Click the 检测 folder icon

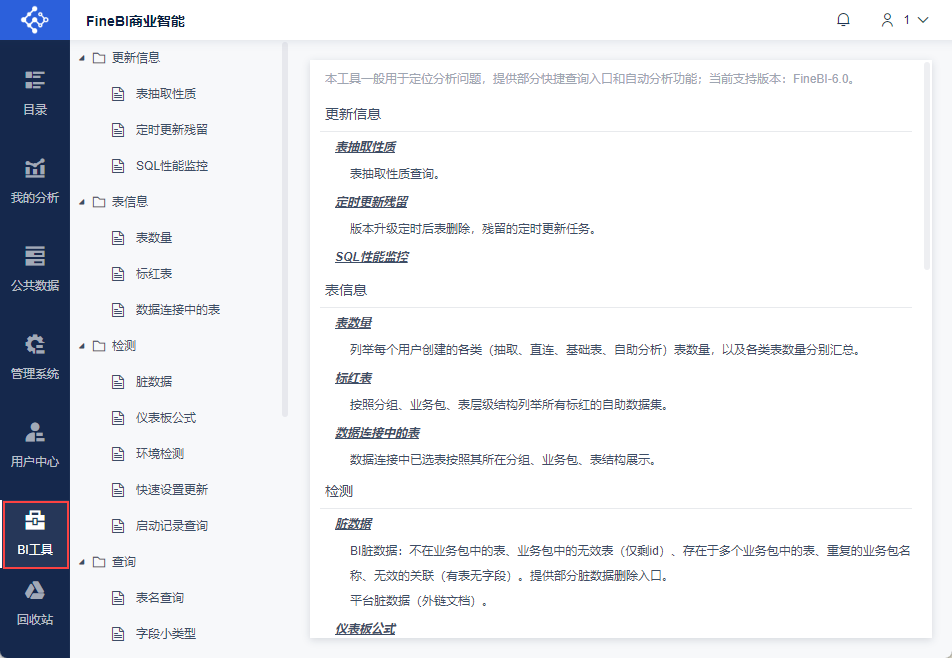(x=99, y=346)
